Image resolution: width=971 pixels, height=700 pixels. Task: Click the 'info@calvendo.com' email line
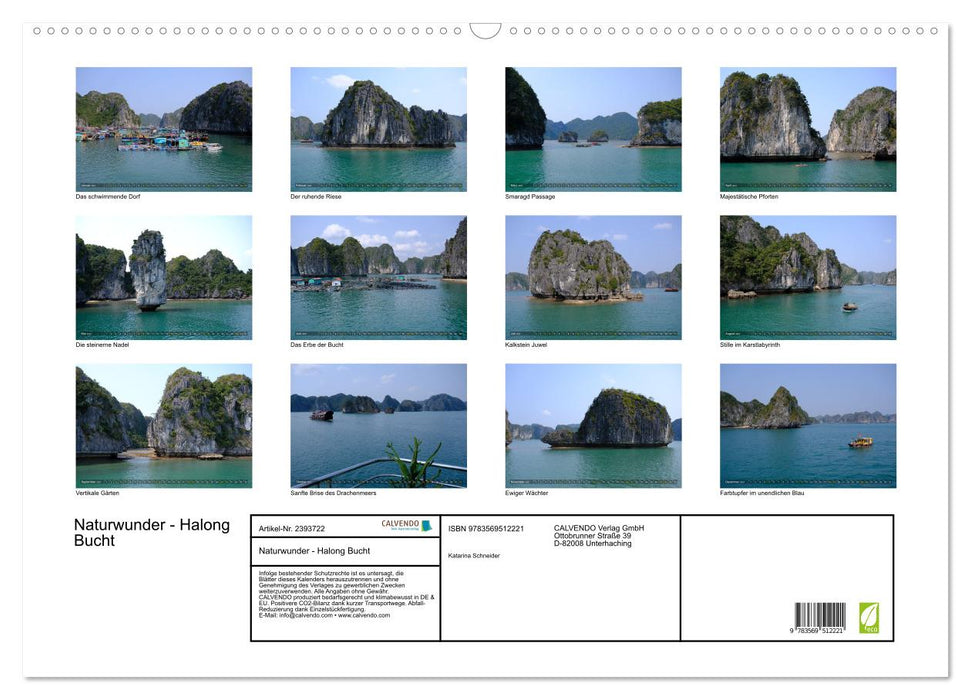[x=324, y=615]
